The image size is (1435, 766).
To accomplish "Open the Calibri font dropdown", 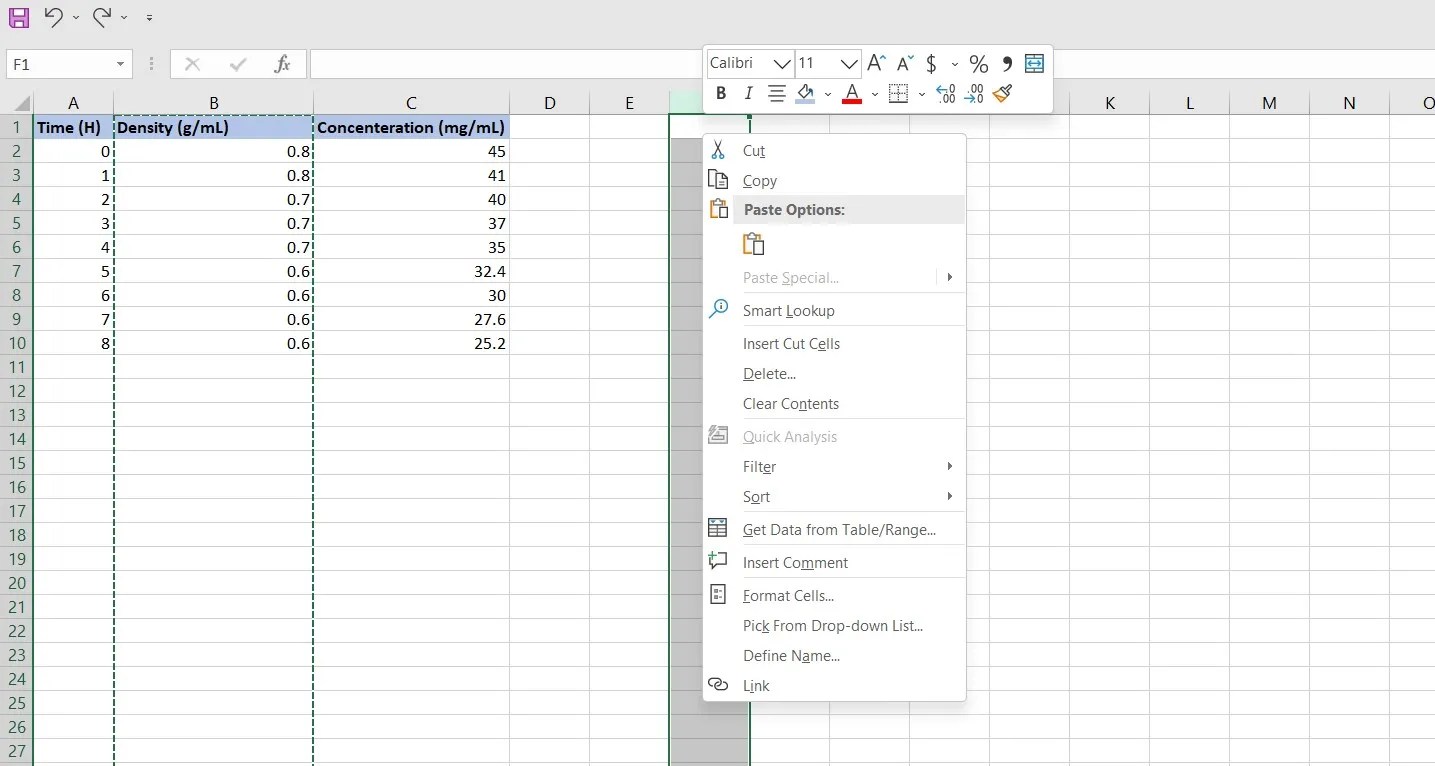I will [783, 63].
